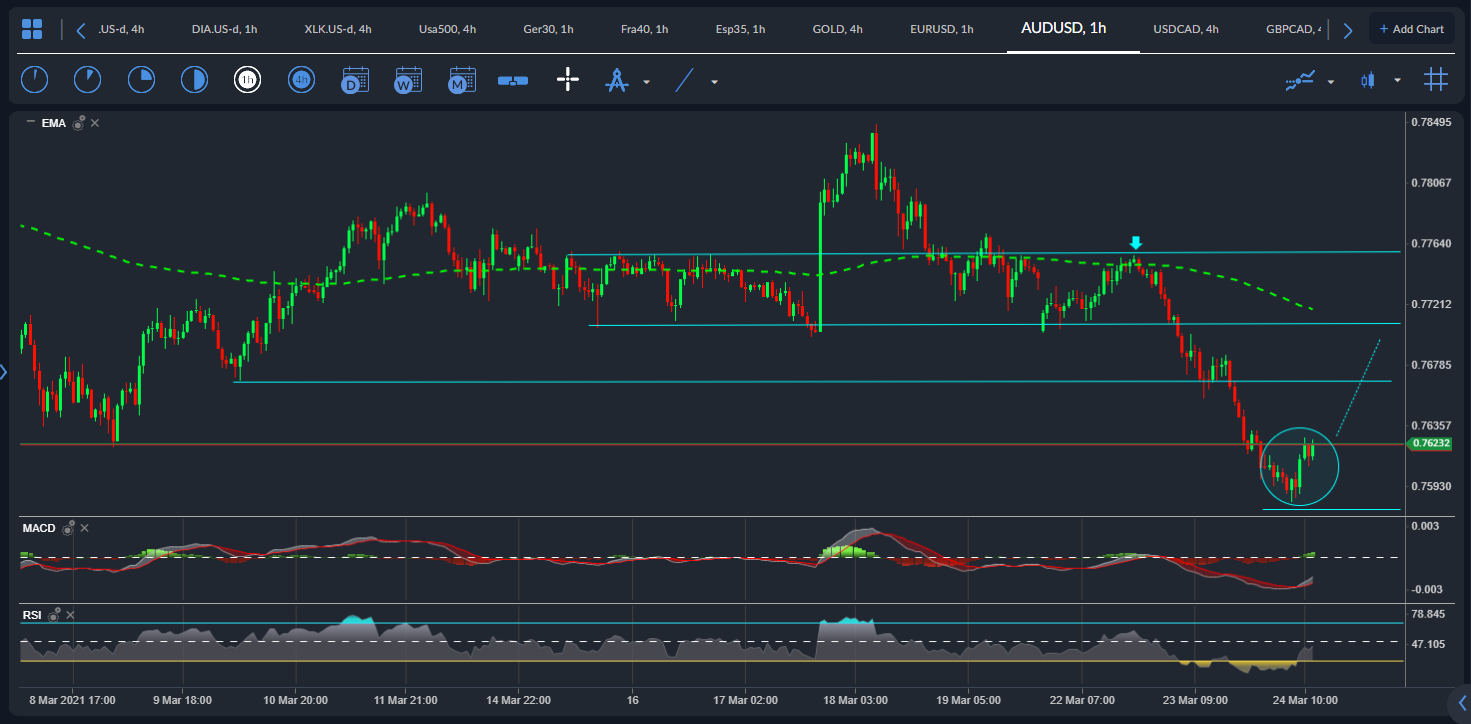Select the 30-minute half-filled timeframe icon
1471x724 pixels.
tap(194, 80)
